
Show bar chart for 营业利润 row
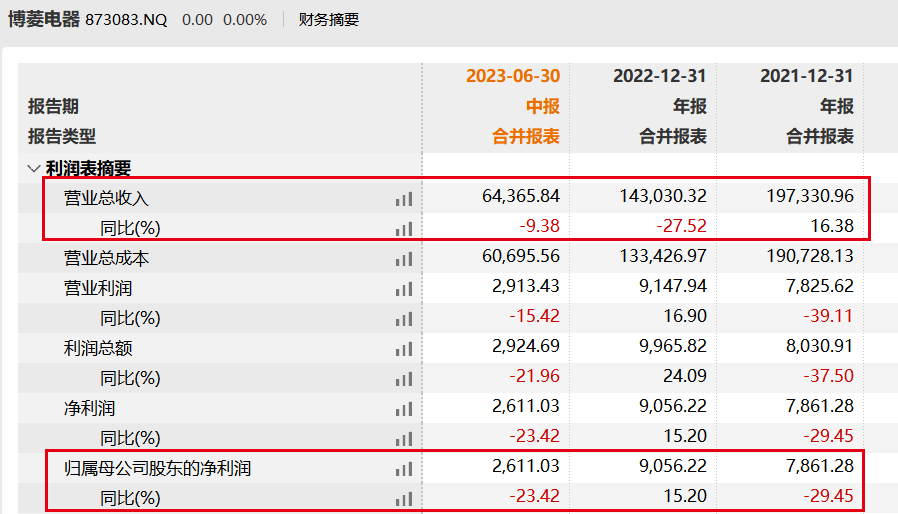[x=403, y=289]
